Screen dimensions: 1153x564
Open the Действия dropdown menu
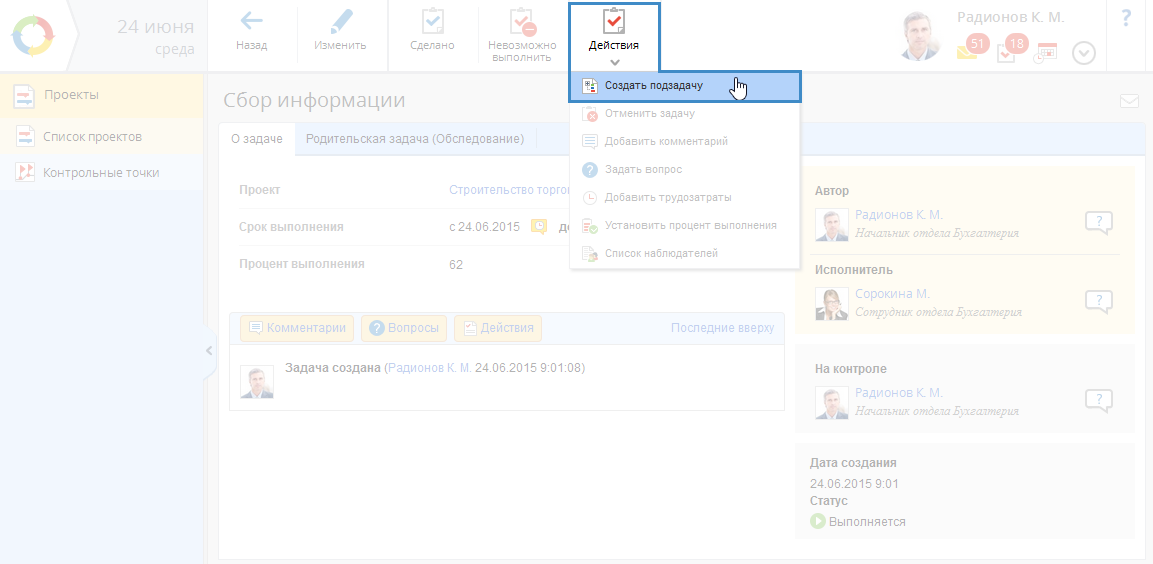614,35
